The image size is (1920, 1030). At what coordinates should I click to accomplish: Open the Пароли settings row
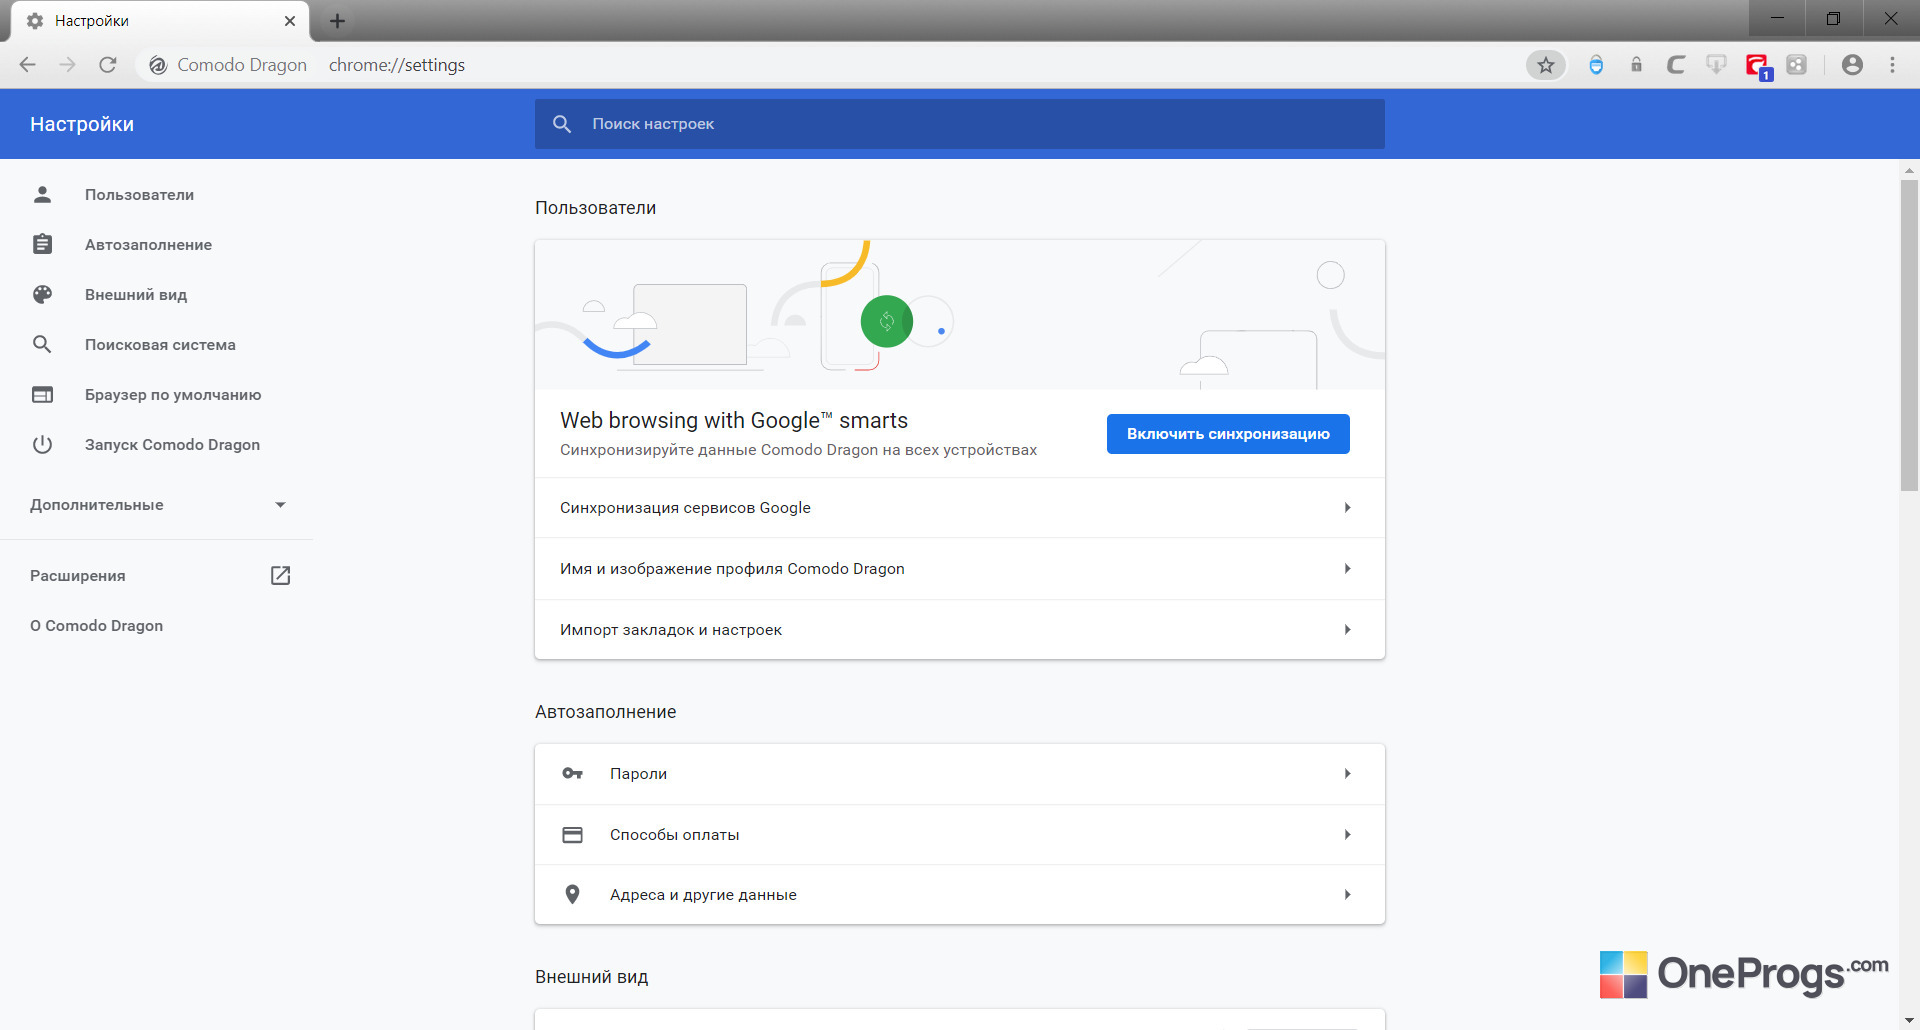coord(960,774)
